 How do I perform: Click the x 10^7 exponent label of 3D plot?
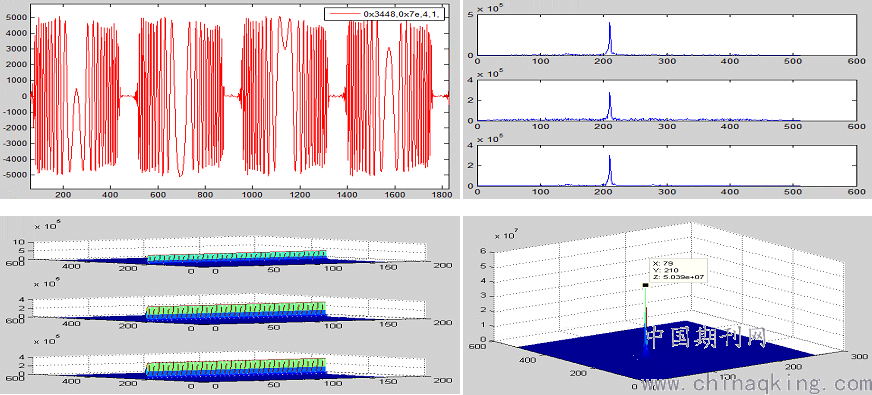point(507,235)
